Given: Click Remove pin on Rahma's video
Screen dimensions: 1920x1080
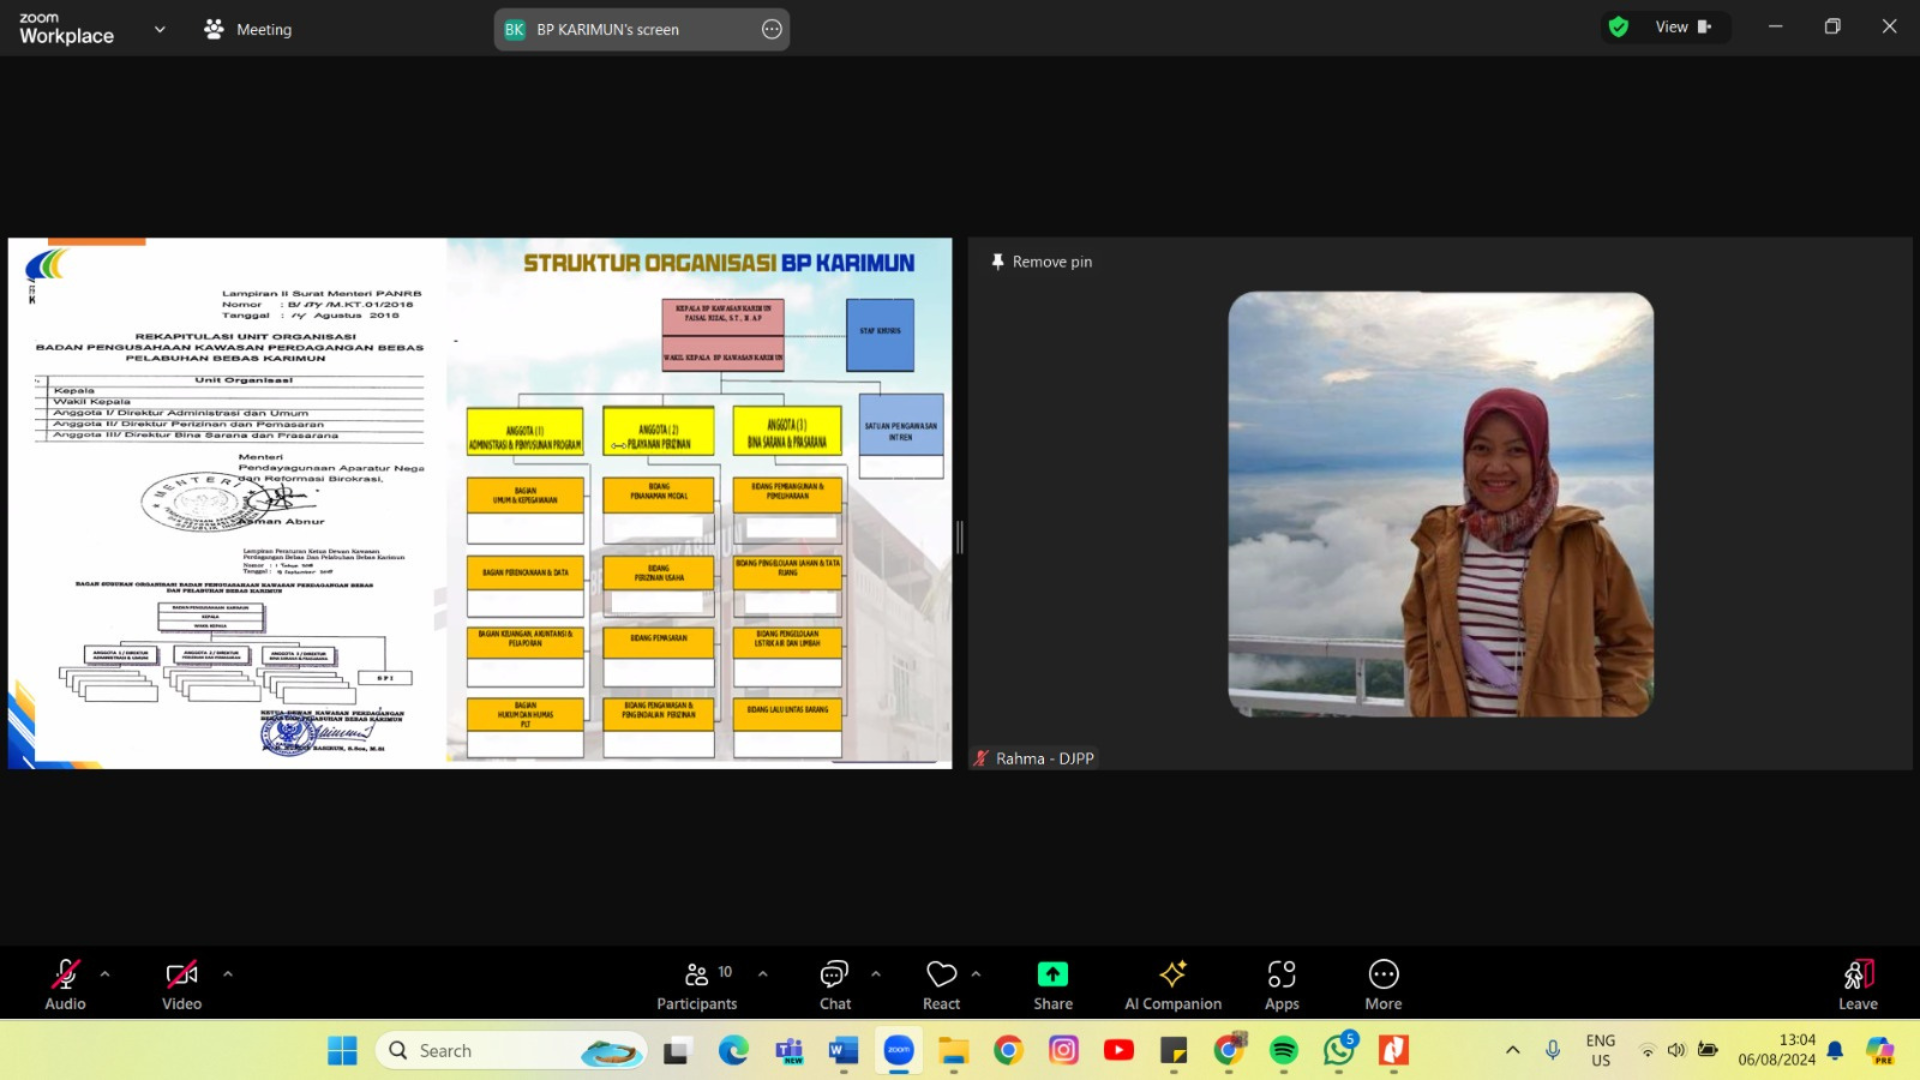Looking at the screenshot, I should coord(1041,262).
